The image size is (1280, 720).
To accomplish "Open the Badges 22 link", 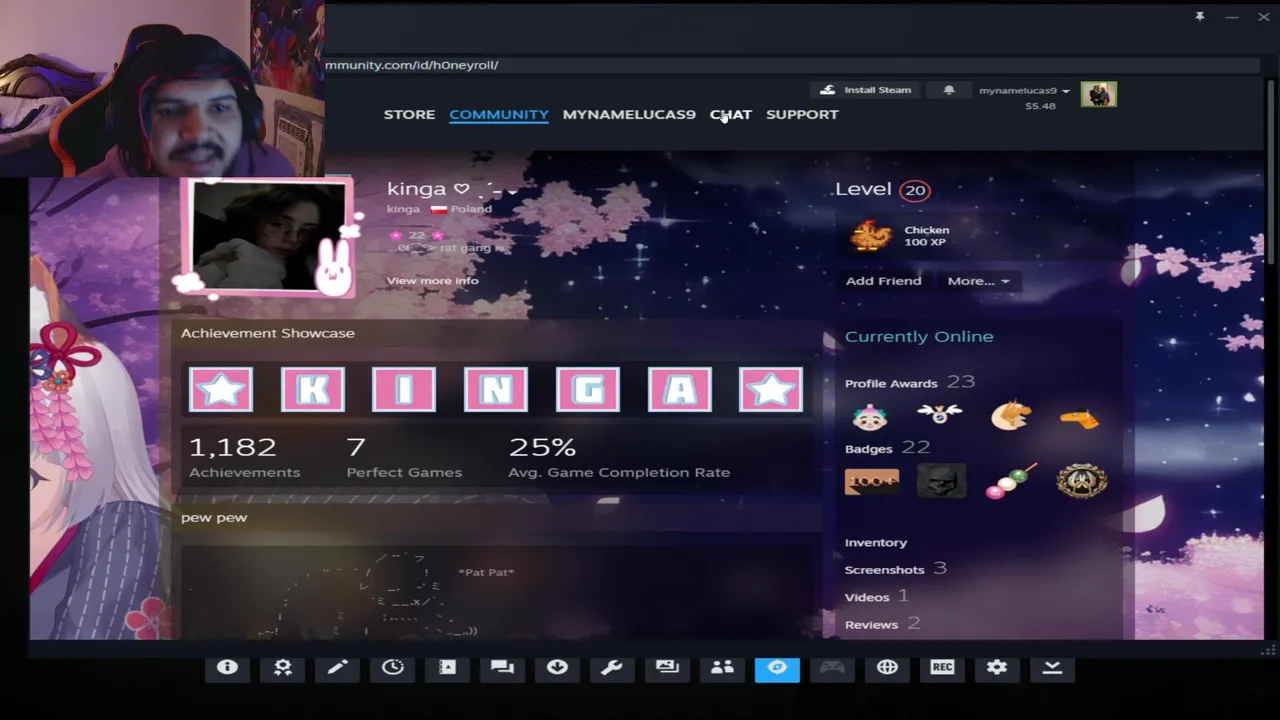I will pyautogui.click(x=887, y=448).
